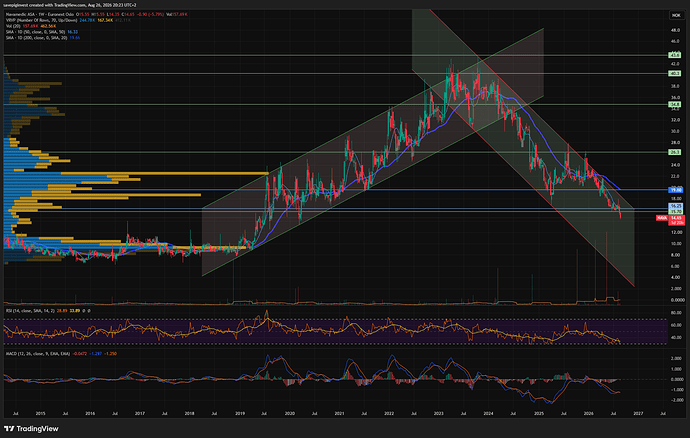Click the blue 19.60 price label

(x=675, y=190)
